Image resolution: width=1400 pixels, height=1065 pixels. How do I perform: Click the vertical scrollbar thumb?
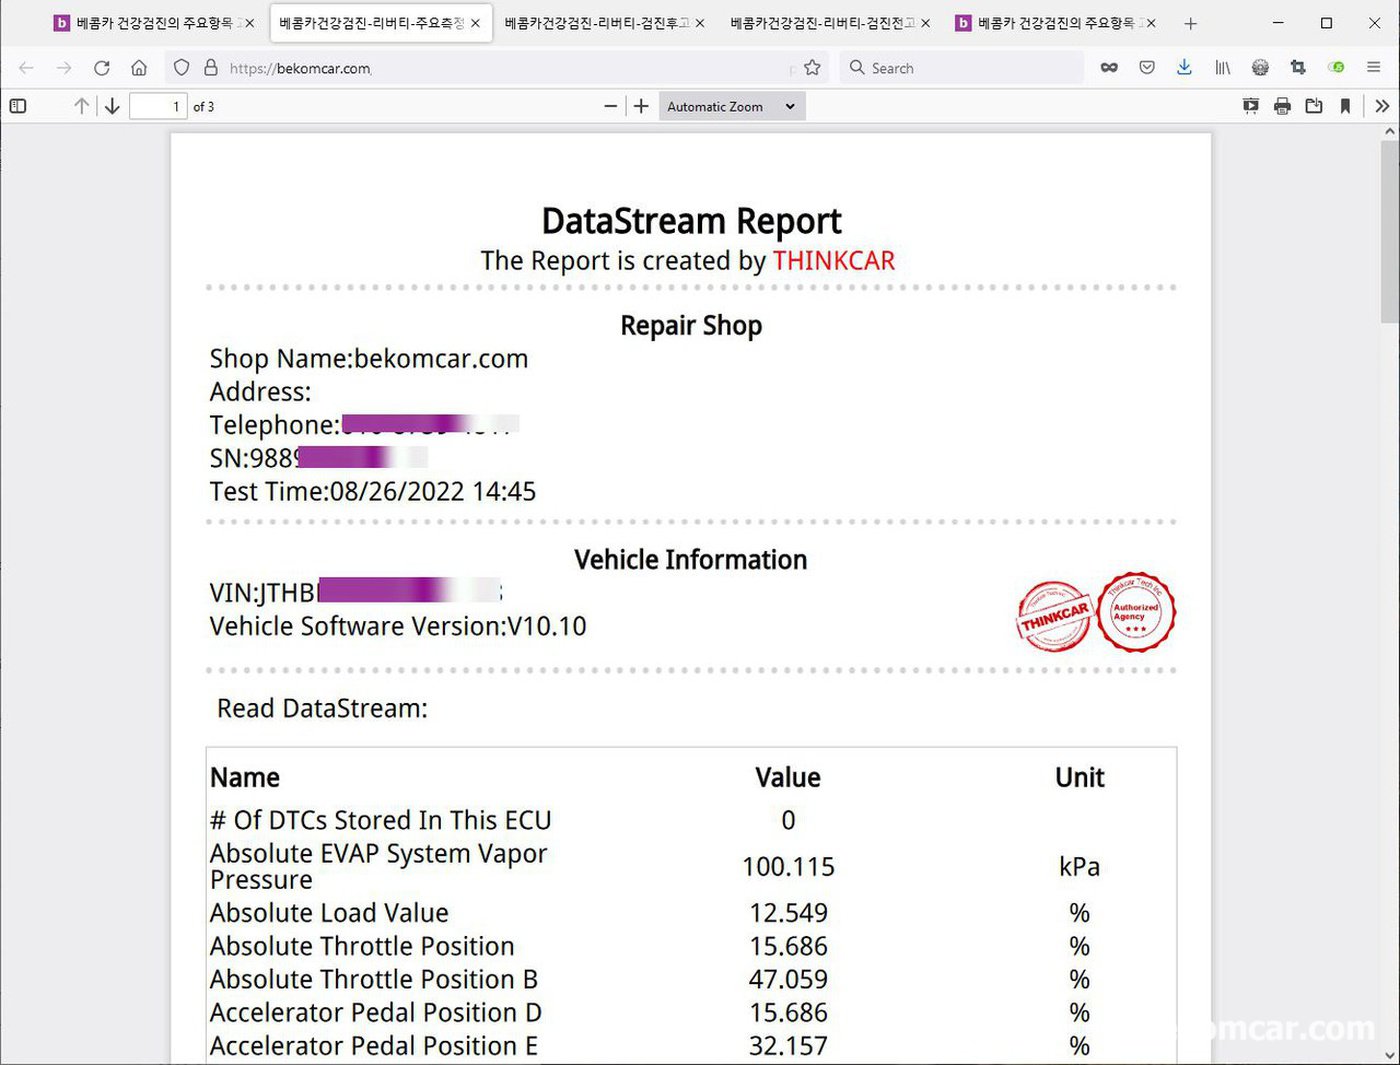pyautogui.click(x=1390, y=232)
